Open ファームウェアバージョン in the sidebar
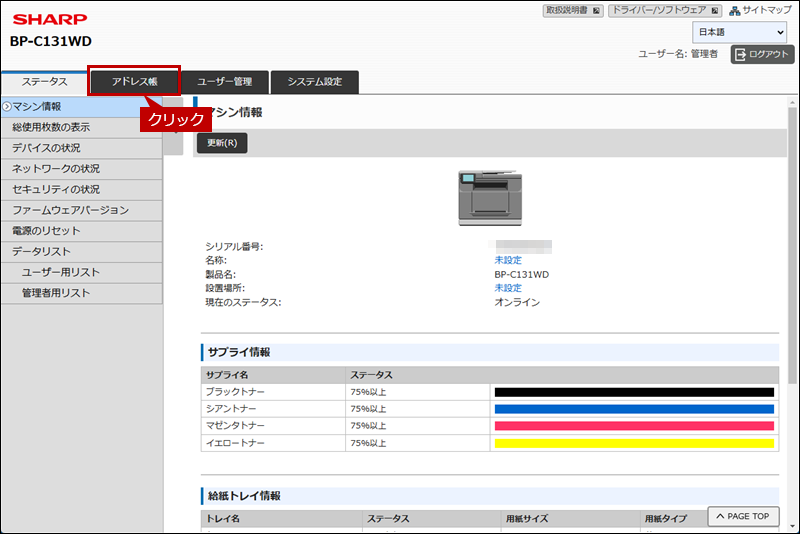Screen dimensions: 800x534 click(x=82, y=210)
